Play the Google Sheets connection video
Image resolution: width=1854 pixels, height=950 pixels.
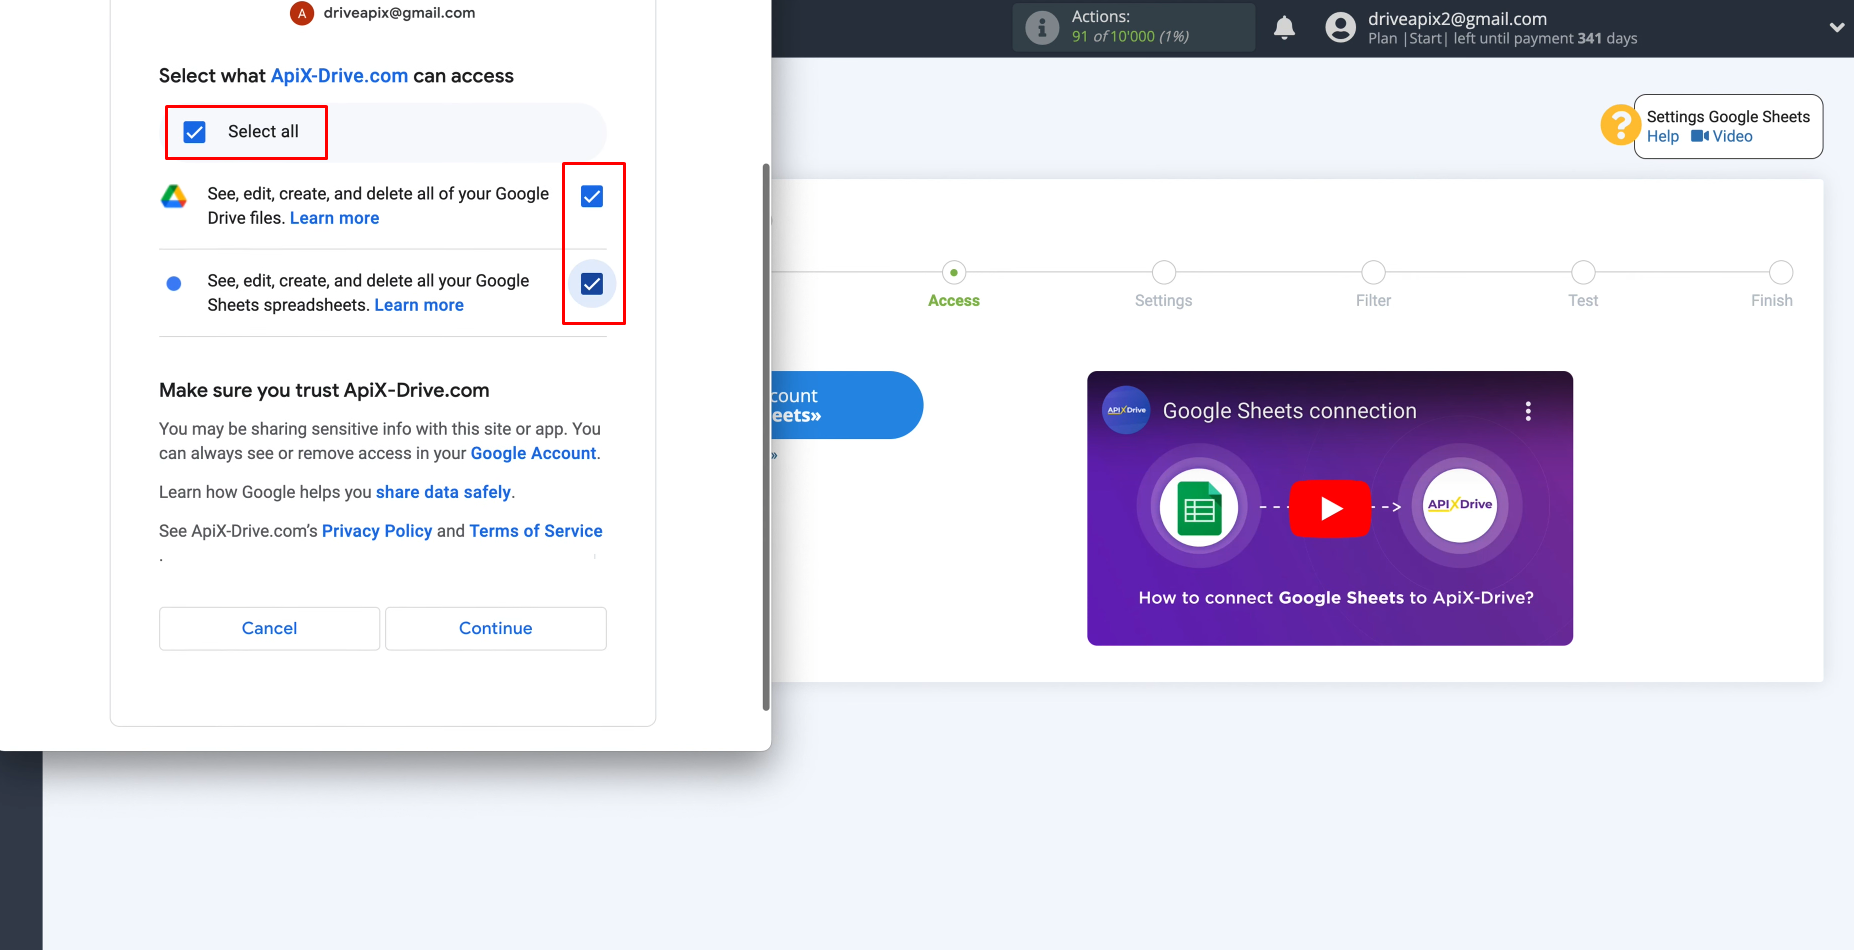tap(1330, 508)
